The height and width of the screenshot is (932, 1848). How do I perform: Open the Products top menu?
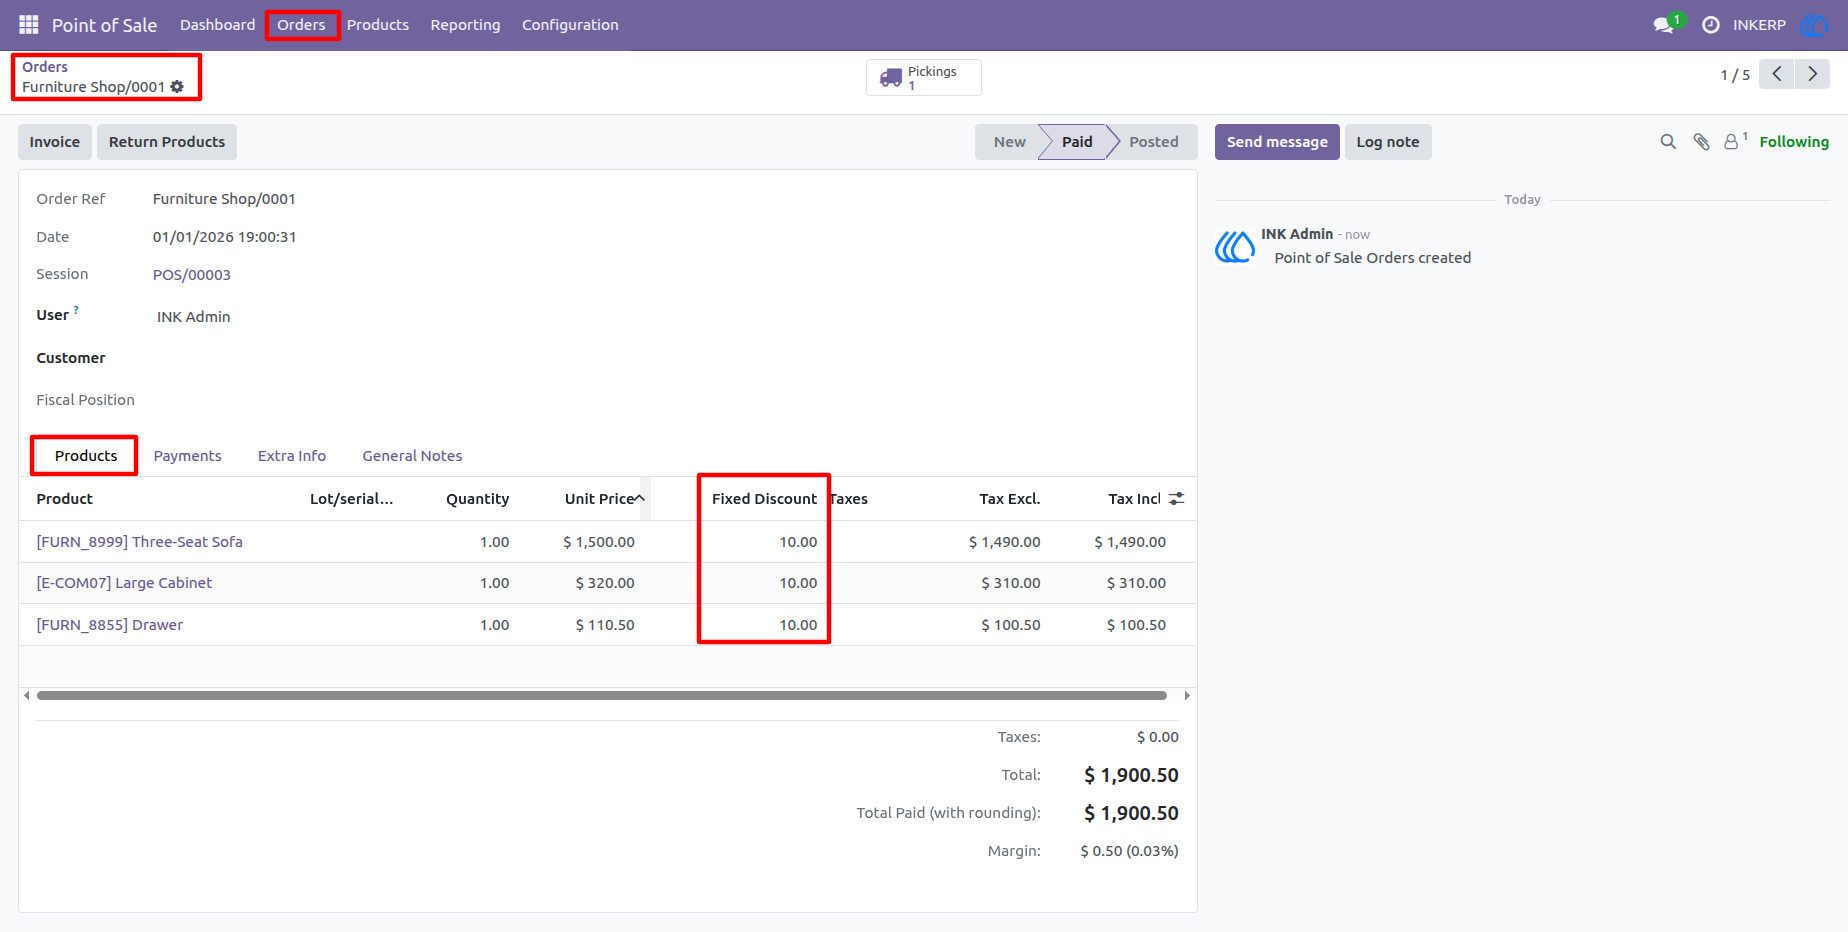click(x=378, y=25)
